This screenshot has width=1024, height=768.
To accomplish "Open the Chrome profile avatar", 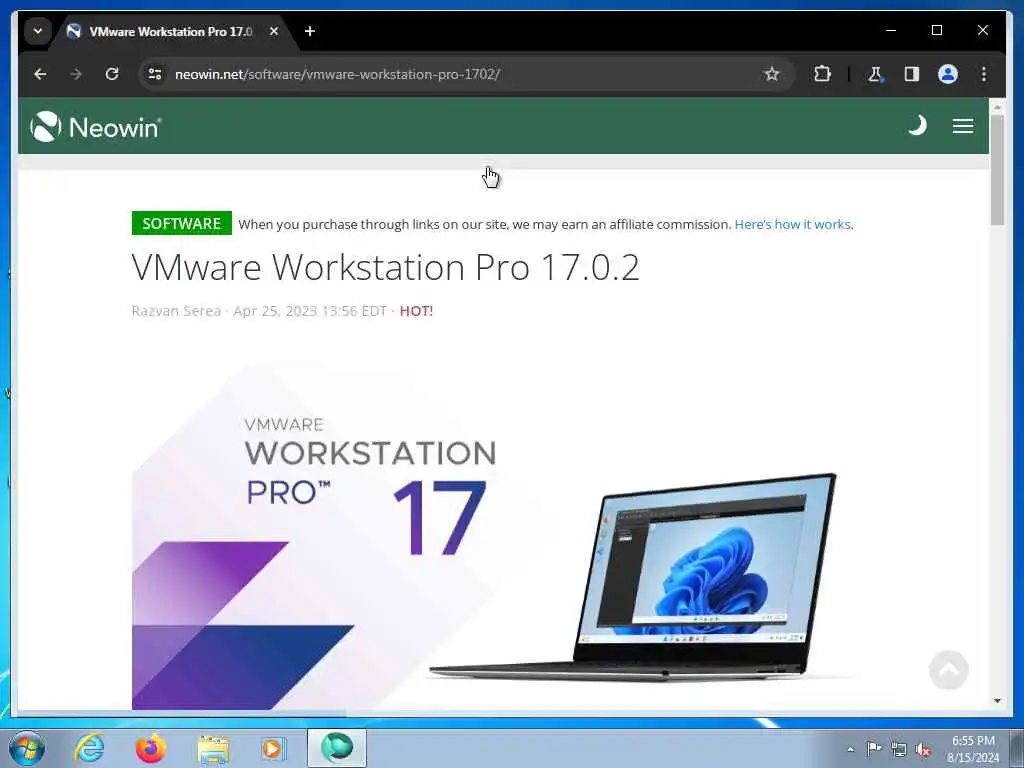I will [x=948, y=74].
